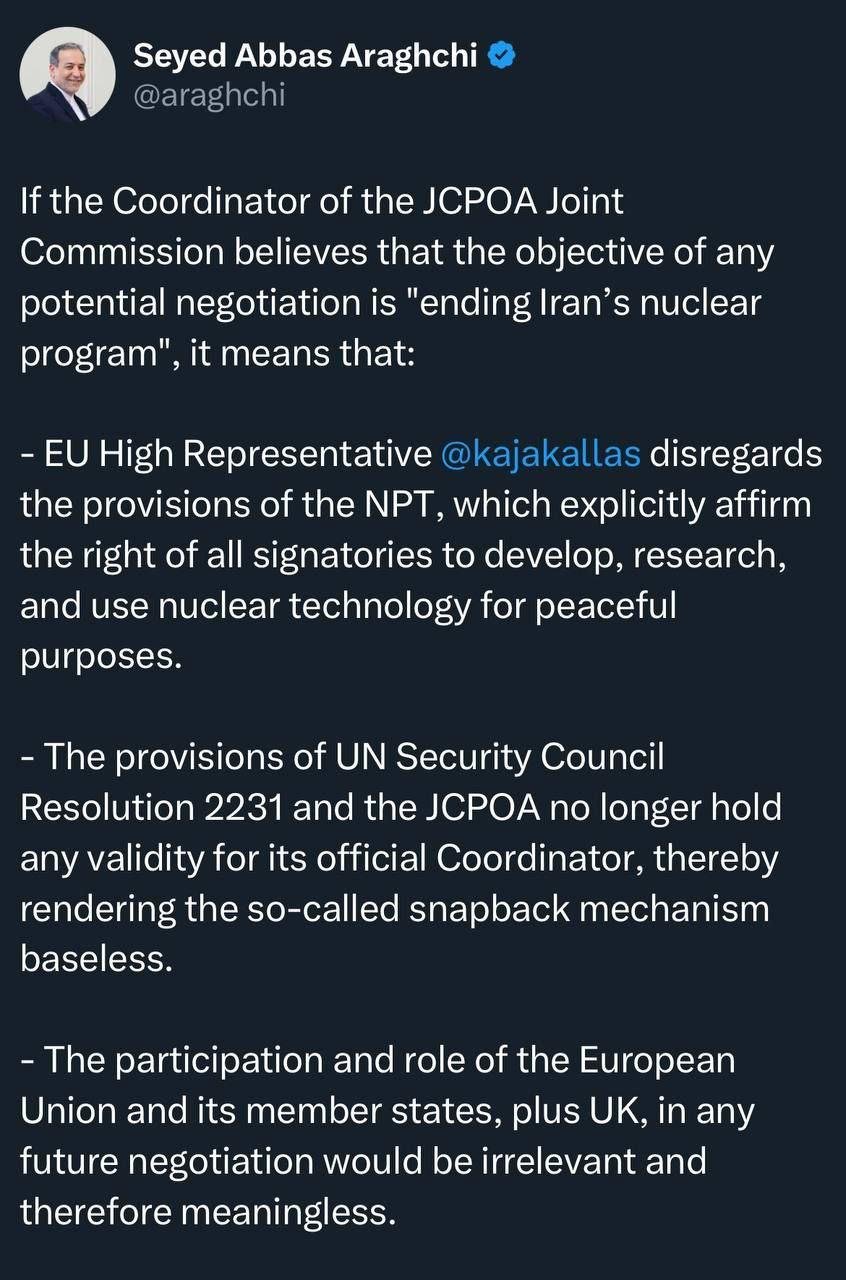Viewport: 846px width, 1280px height.
Task: Click "Resolution 2231" in the tweet
Action: (151, 808)
